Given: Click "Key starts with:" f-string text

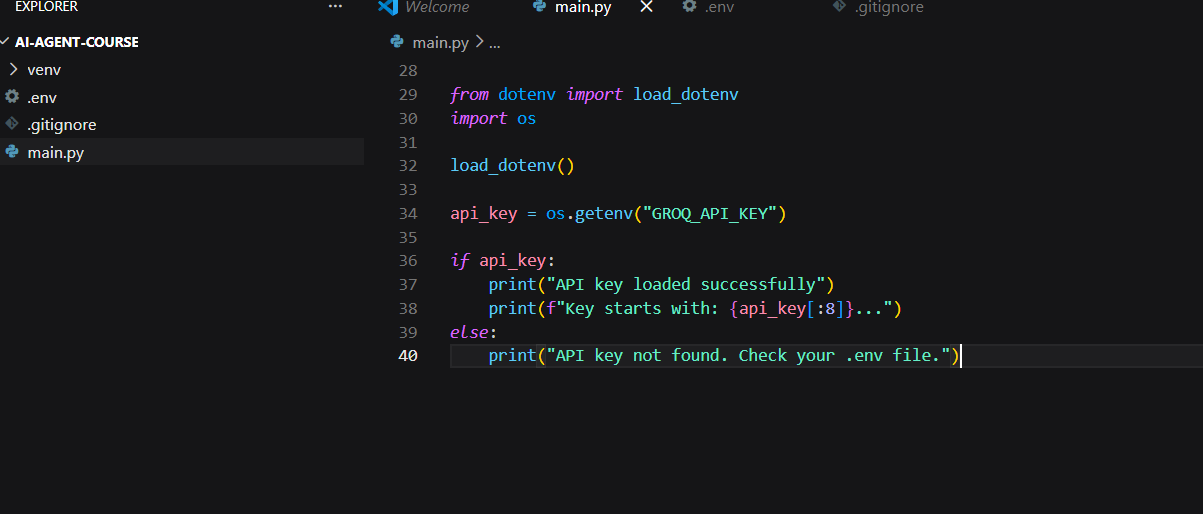Looking at the screenshot, I should pyautogui.click(x=642, y=309).
